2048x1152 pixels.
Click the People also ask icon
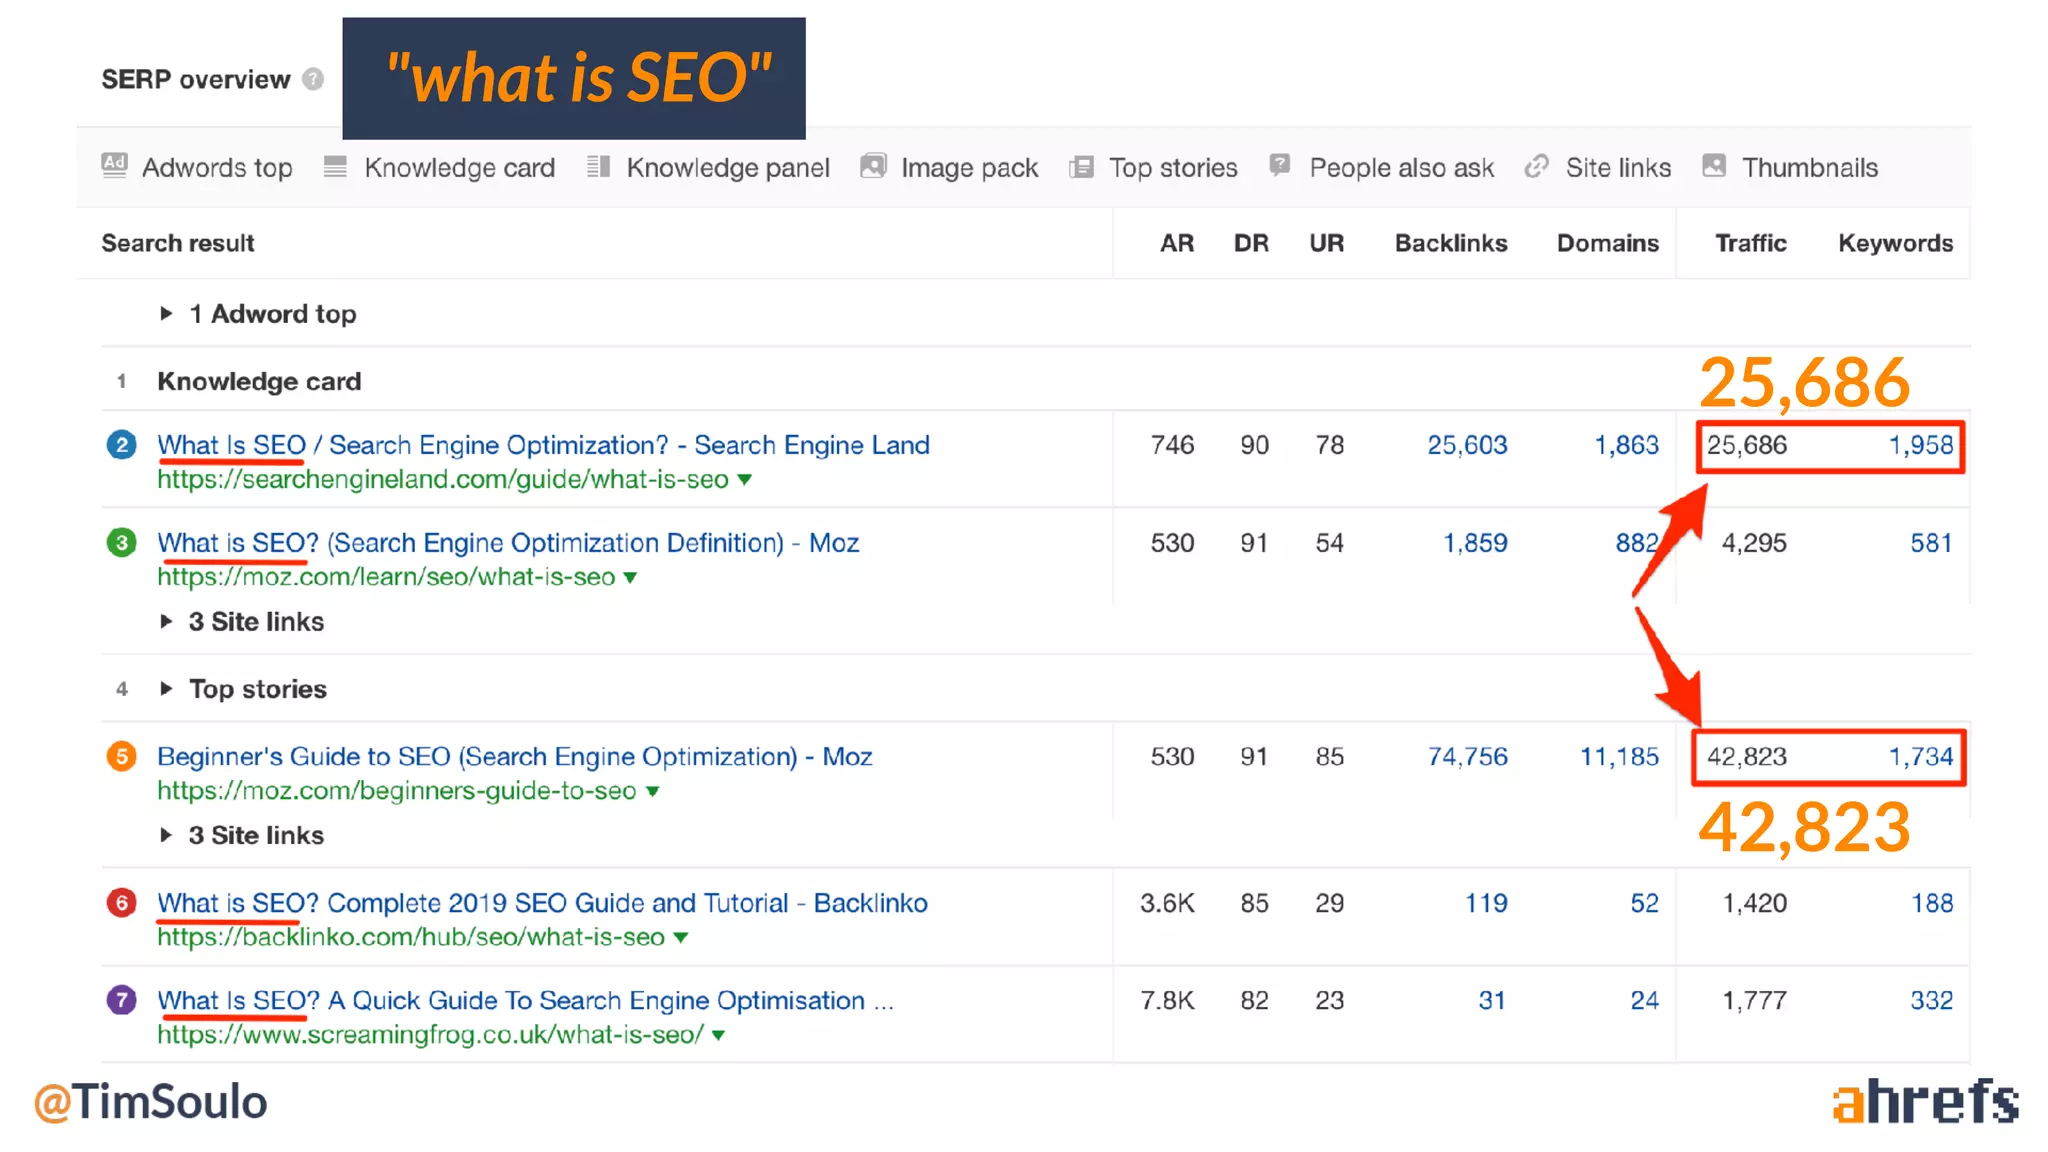(x=1280, y=165)
